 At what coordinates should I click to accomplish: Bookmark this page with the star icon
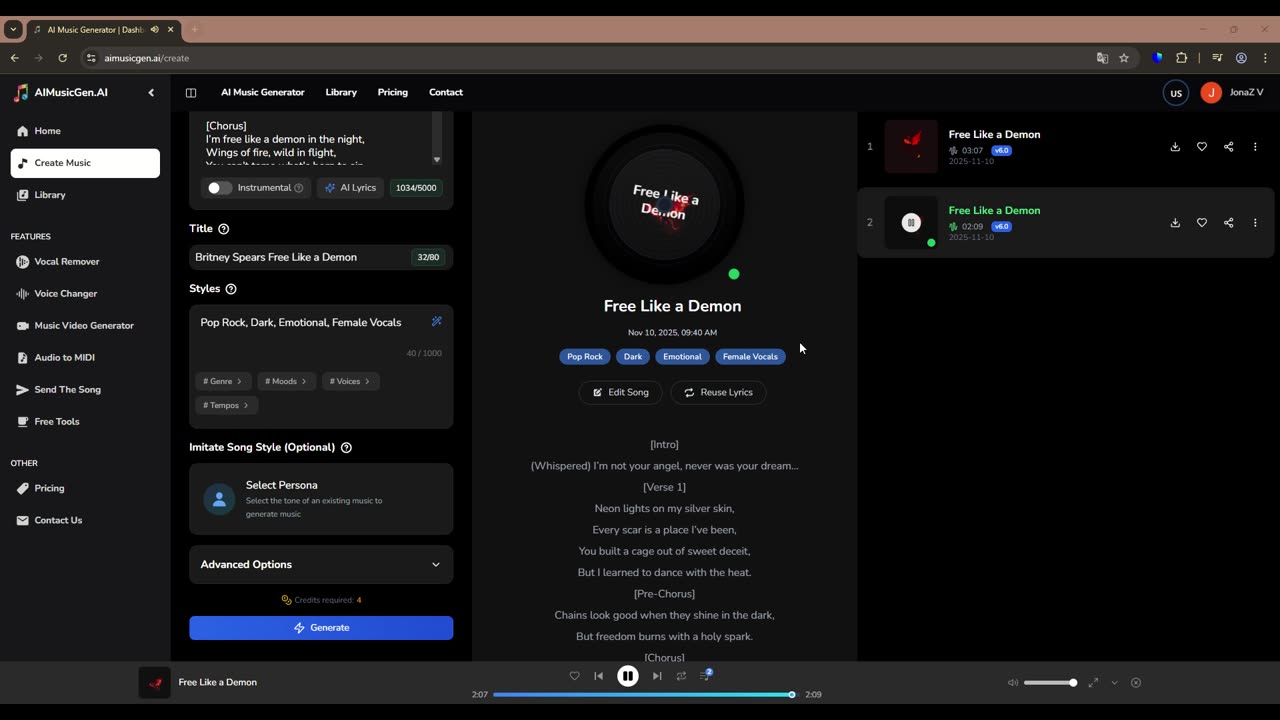1124,58
